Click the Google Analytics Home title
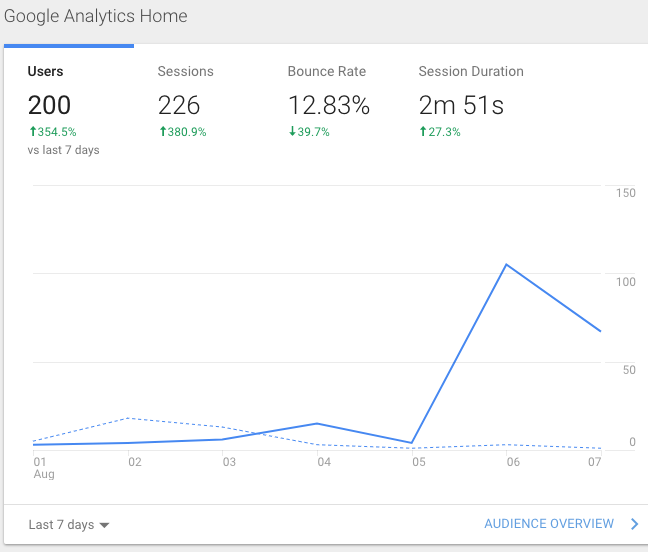The width and height of the screenshot is (648, 552). [x=96, y=17]
